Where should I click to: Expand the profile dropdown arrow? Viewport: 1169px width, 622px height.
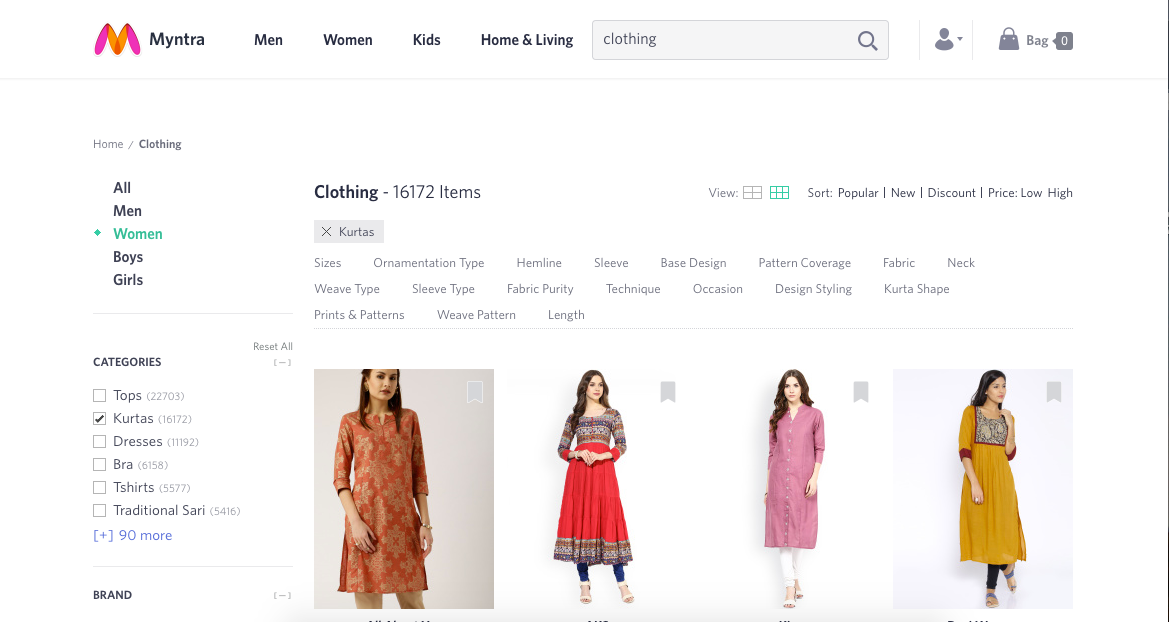957,39
